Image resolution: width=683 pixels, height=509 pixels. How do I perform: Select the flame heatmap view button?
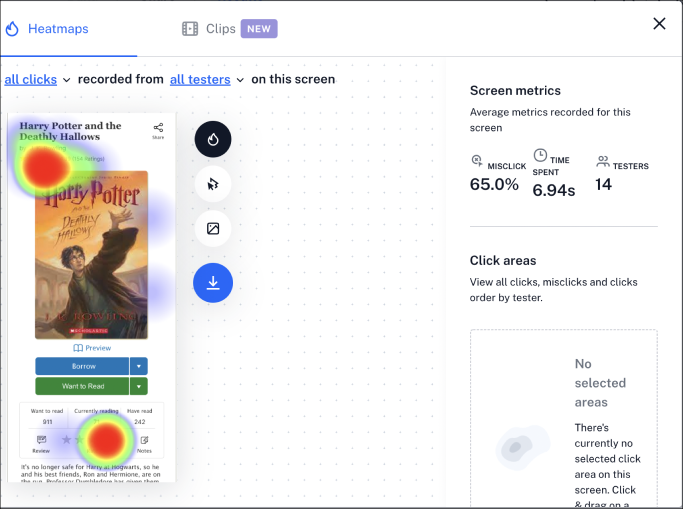click(x=213, y=139)
